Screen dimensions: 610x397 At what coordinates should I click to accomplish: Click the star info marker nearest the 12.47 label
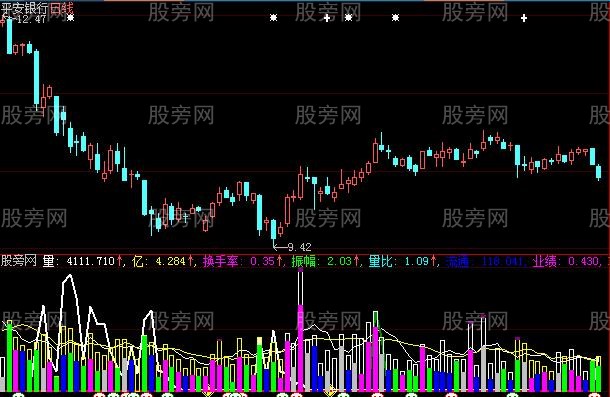click(x=70, y=18)
